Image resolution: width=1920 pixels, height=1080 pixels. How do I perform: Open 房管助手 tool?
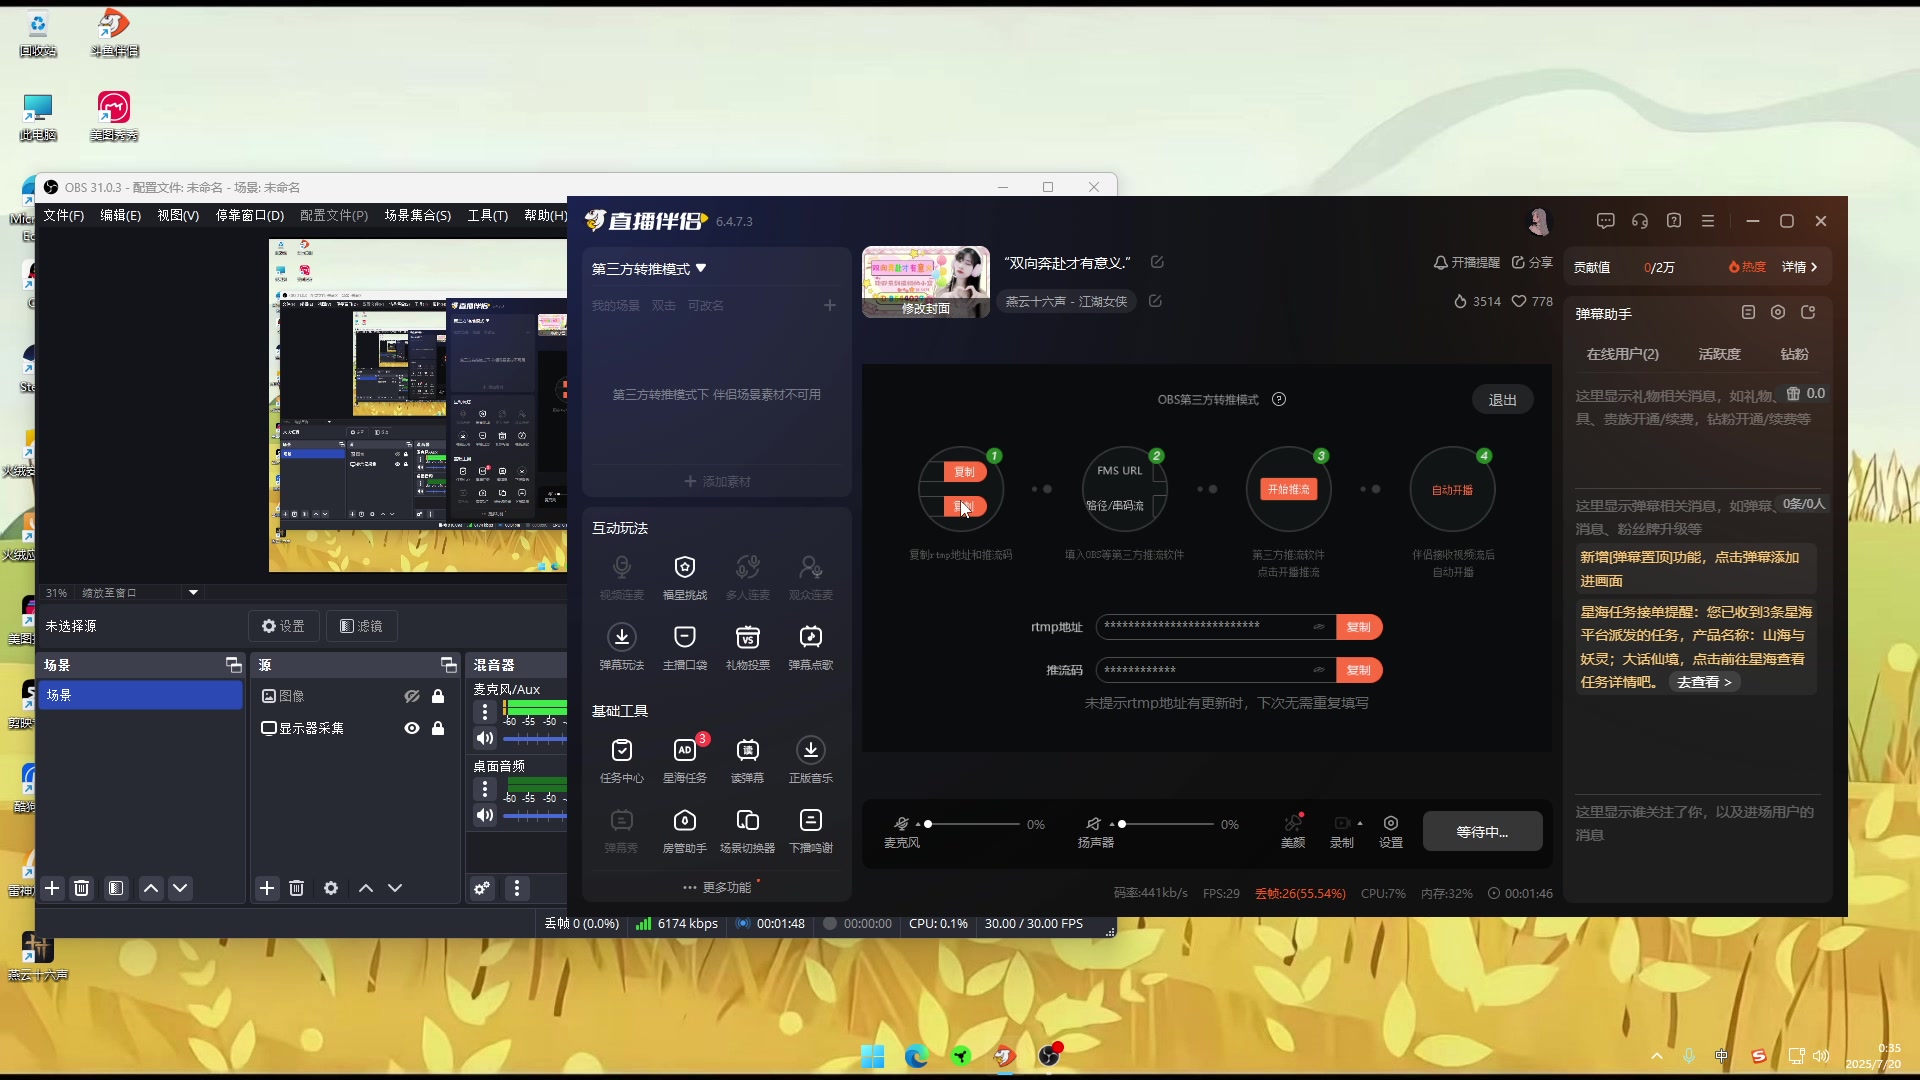click(x=684, y=830)
